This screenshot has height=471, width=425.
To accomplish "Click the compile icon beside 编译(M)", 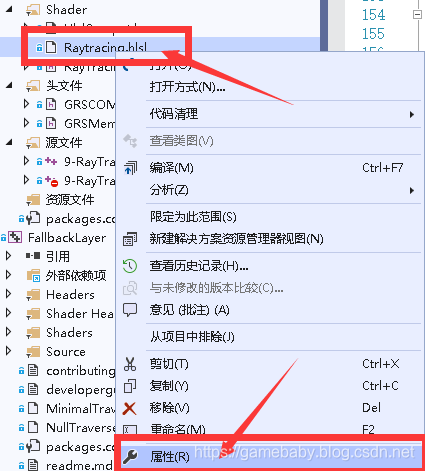I will (x=130, y=168).
